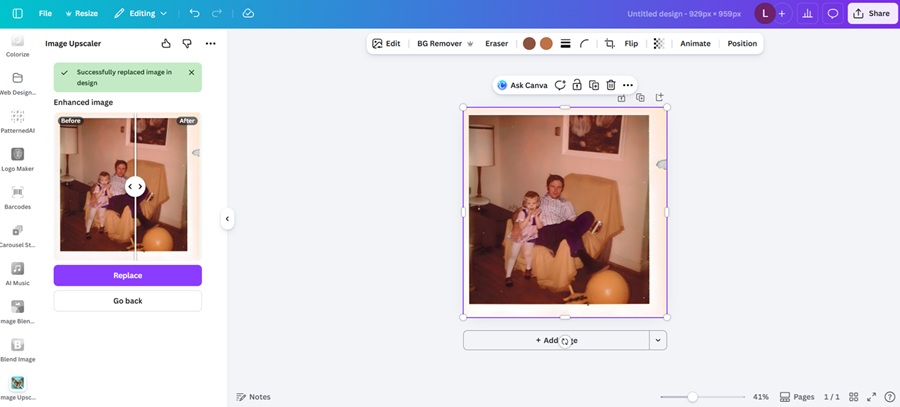900x407 pixels.
Task: Expand the Editing mode dropdown
Action: [x=141, y=13]
